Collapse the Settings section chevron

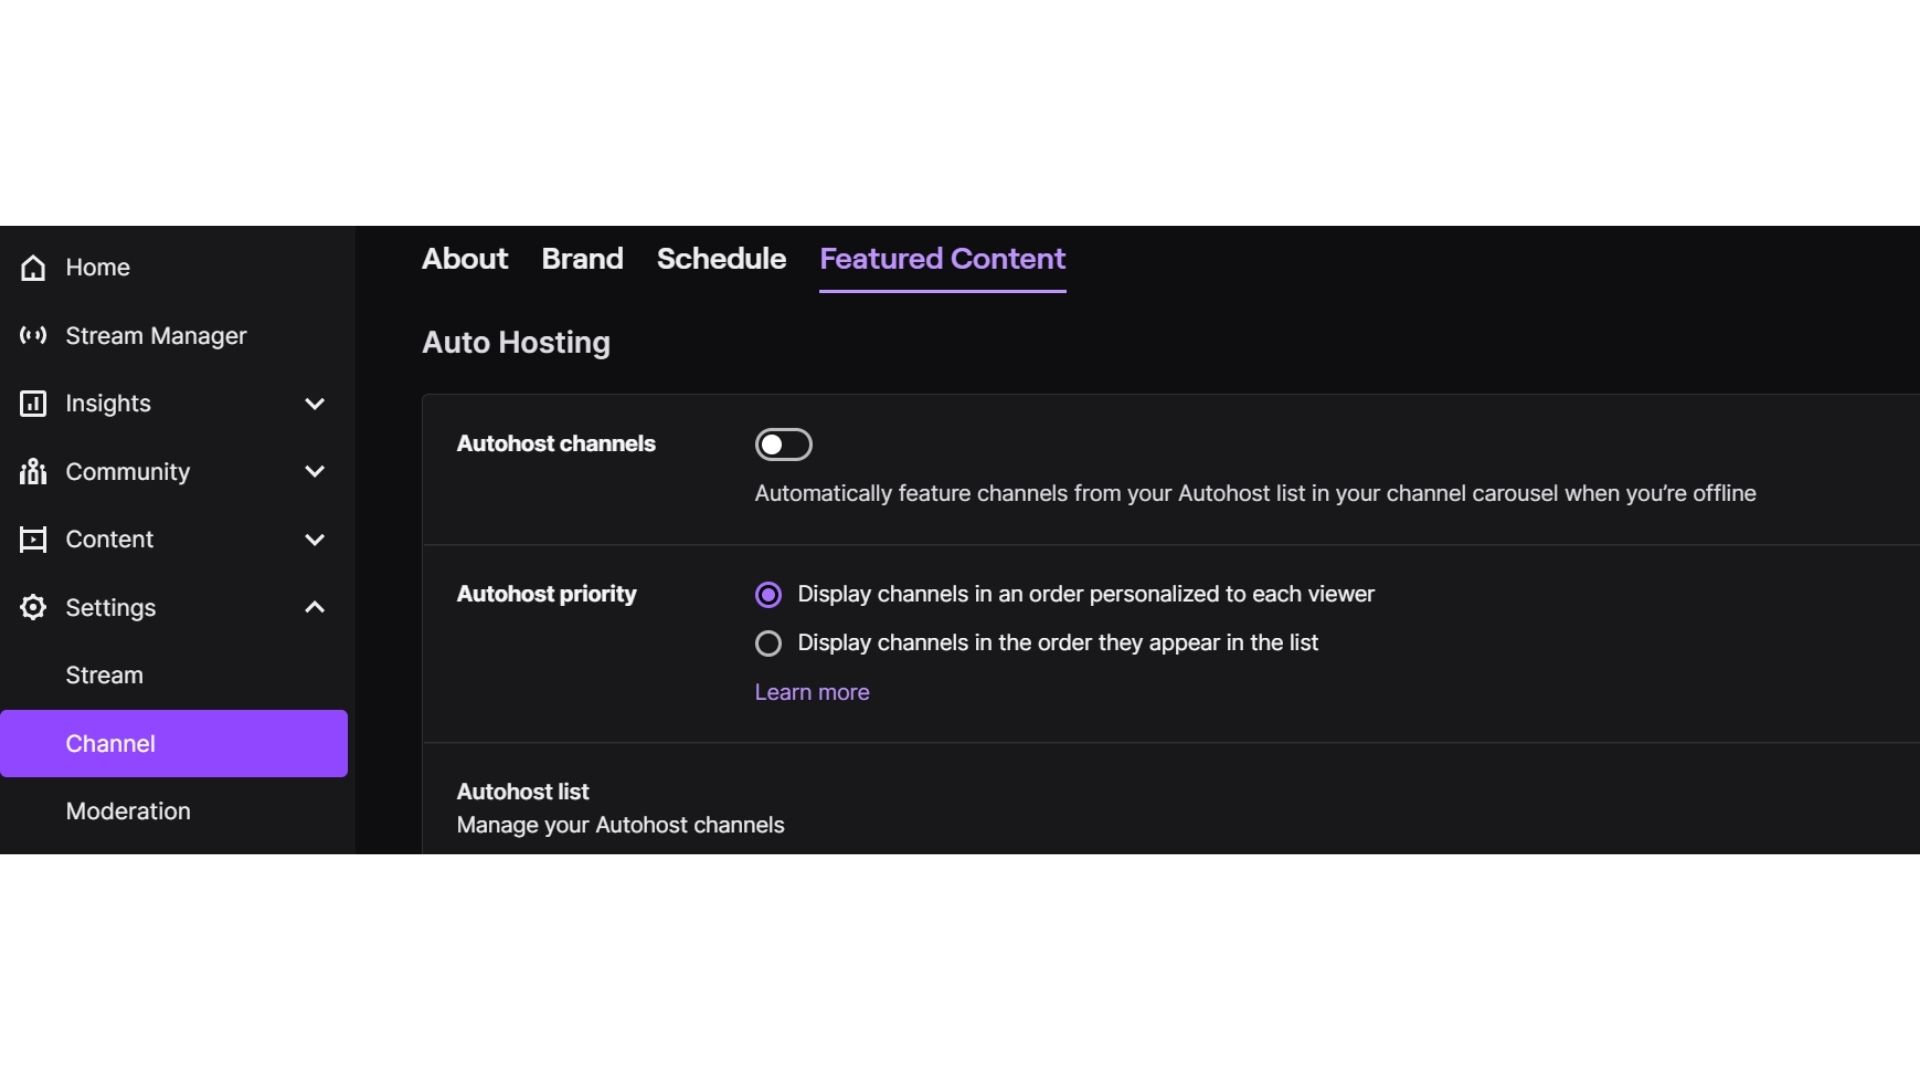pyautogui.click(x=315, y=607)
